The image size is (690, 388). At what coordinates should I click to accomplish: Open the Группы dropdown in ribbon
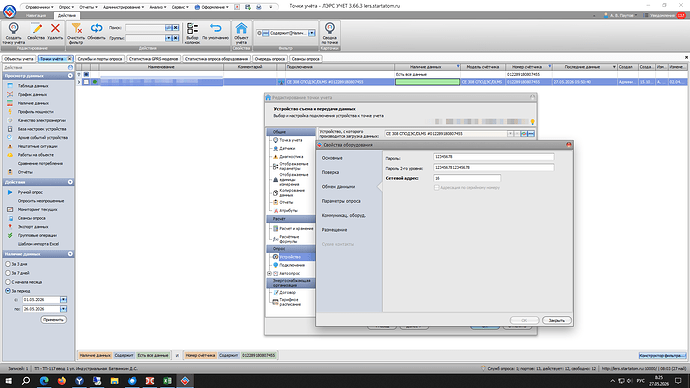pos(168,38)
